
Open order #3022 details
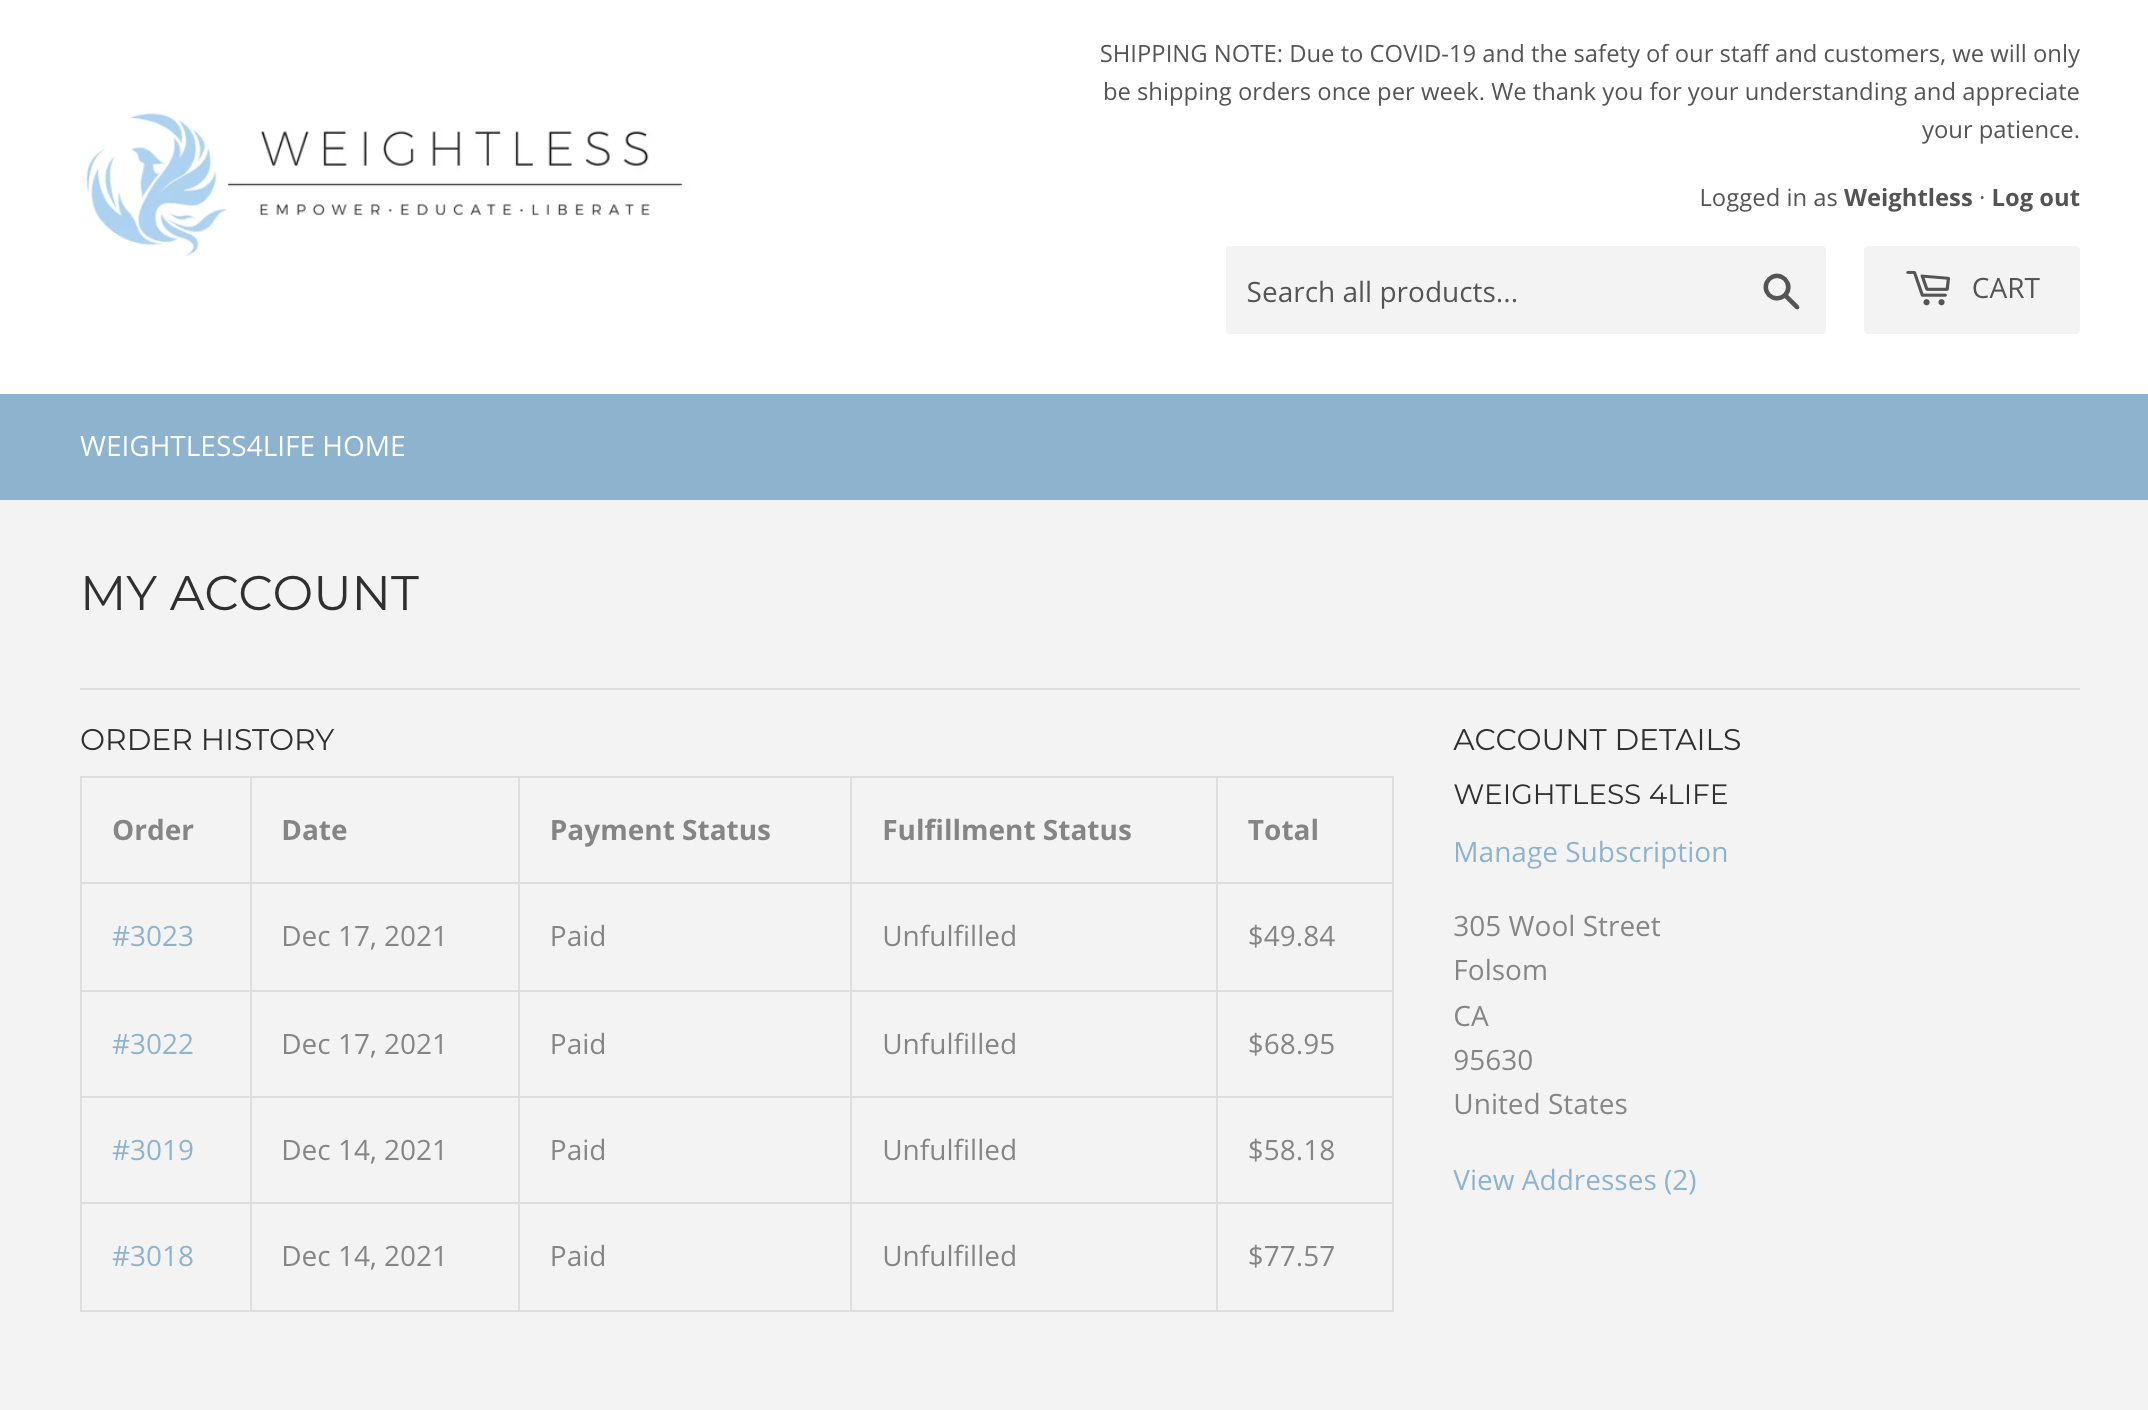(x=153, y=1045)
